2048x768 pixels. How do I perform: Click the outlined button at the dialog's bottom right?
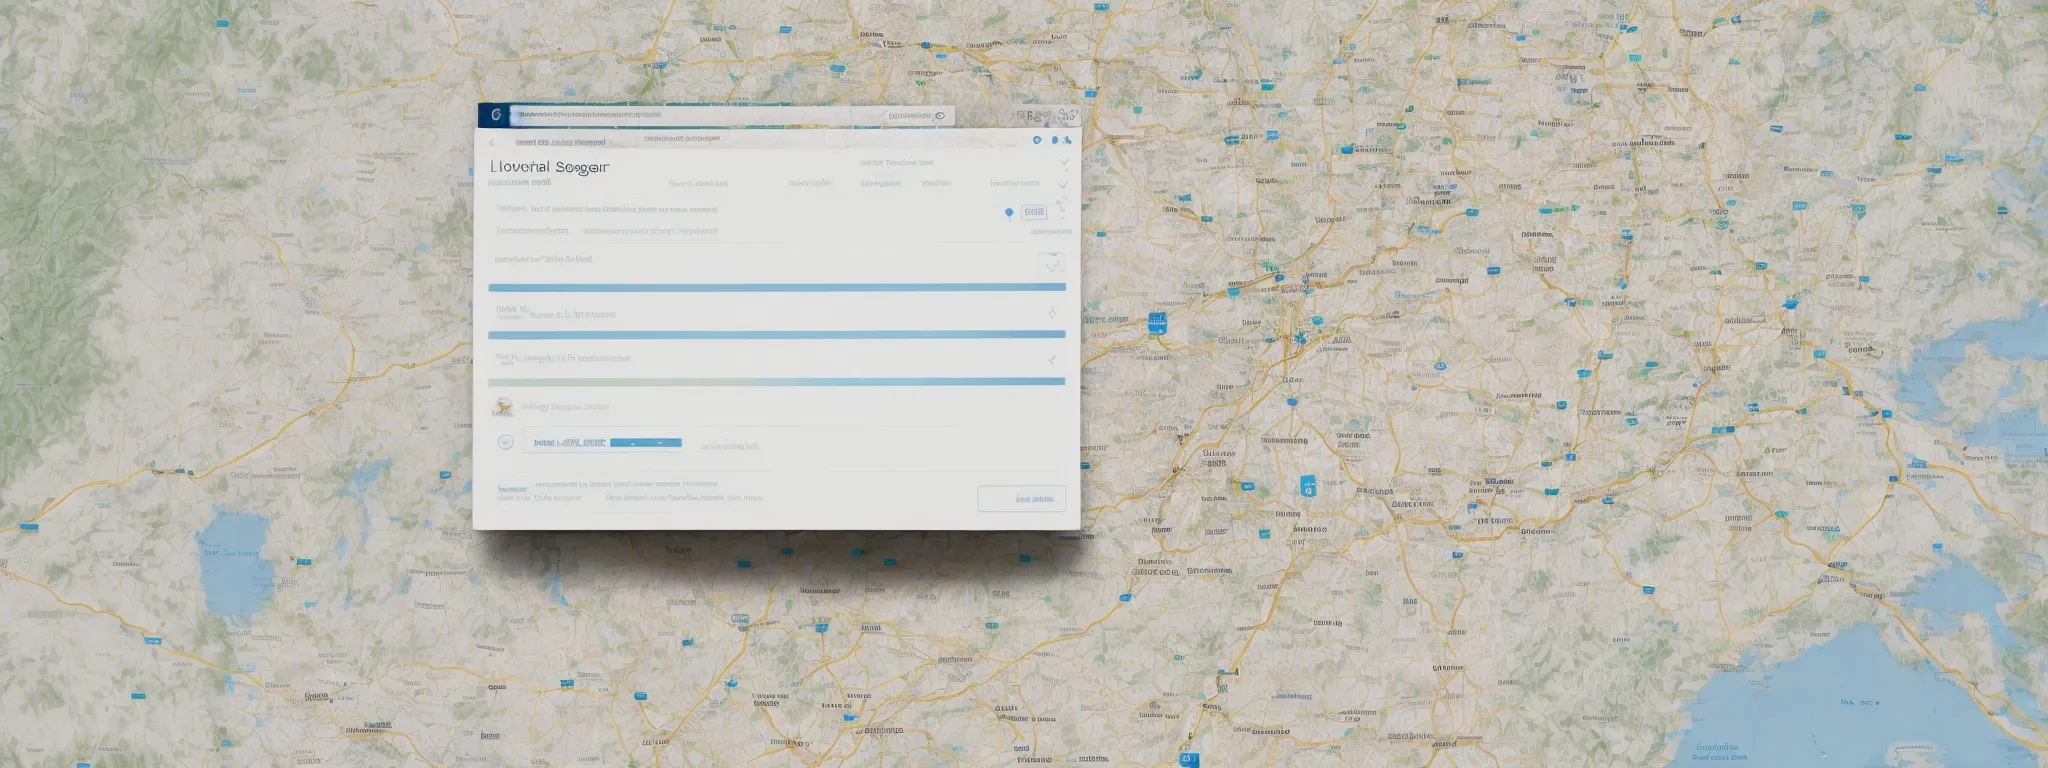1021,498
